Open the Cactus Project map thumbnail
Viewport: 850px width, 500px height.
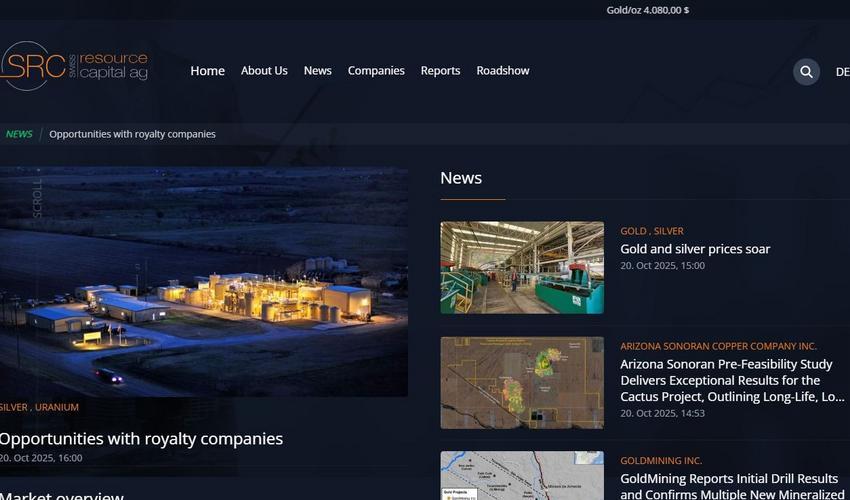[521, 383]
